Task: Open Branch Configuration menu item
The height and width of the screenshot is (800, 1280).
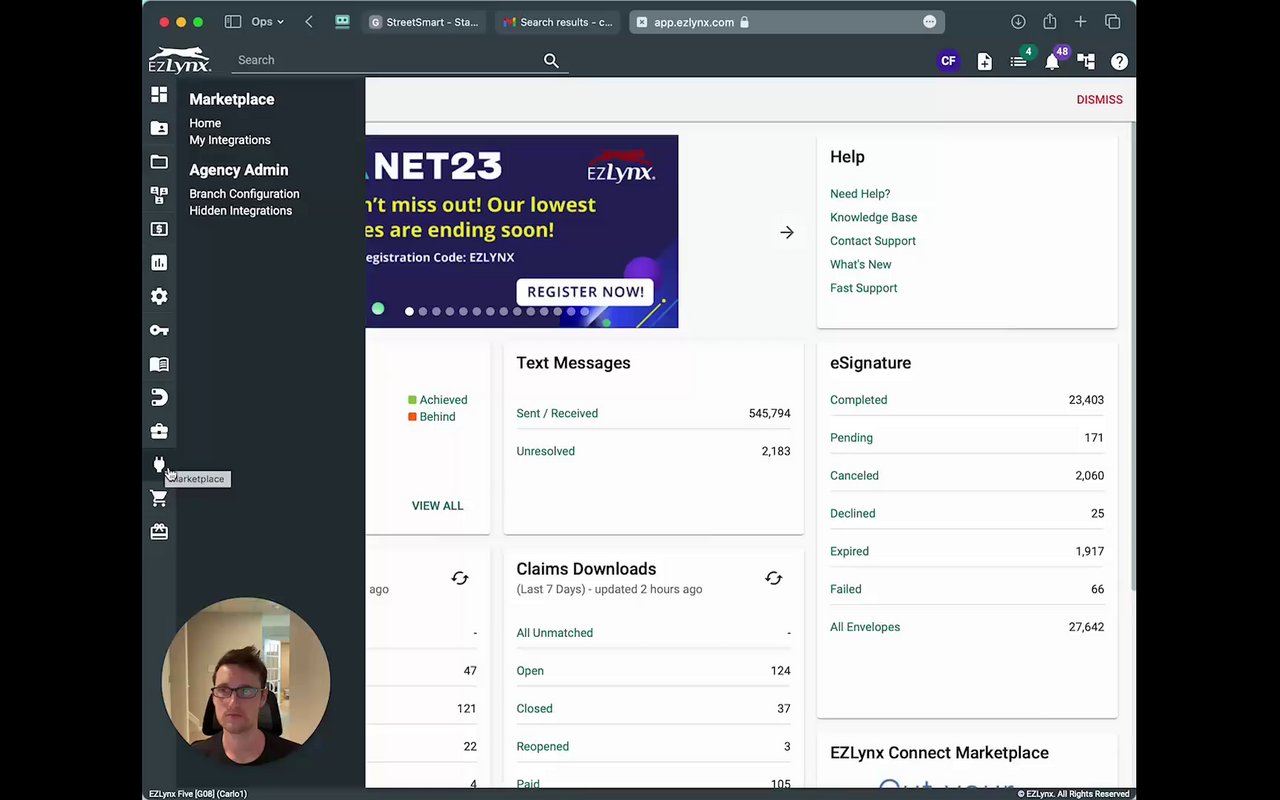Action: pyautogui.click(x=244, y=194)
